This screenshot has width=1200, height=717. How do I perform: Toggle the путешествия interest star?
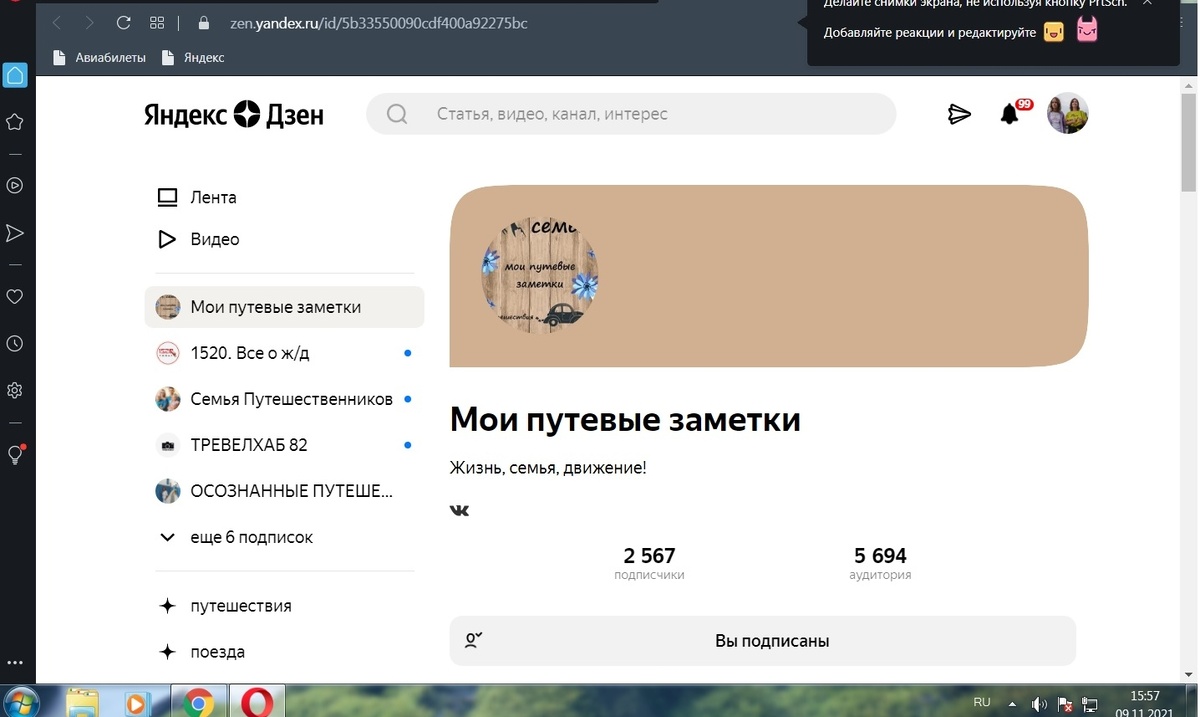167,605
